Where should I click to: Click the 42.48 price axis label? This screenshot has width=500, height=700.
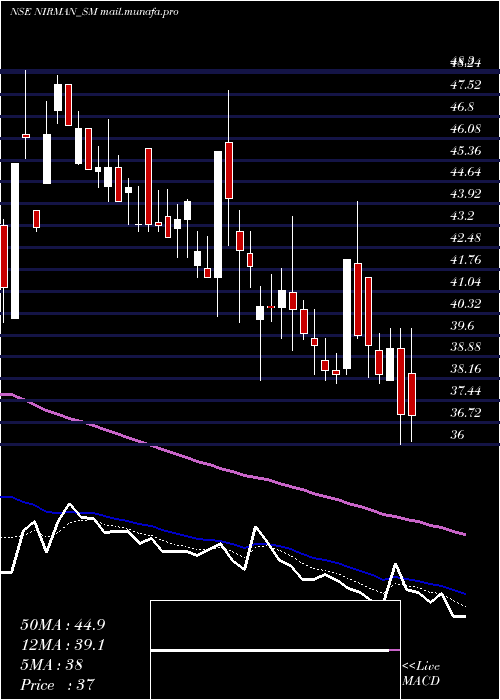[466, 238]
